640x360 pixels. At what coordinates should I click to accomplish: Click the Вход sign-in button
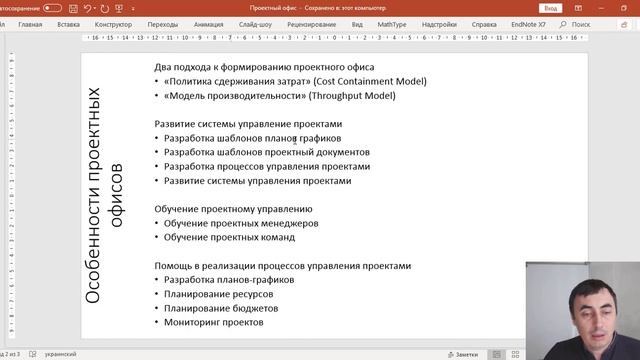551,8
